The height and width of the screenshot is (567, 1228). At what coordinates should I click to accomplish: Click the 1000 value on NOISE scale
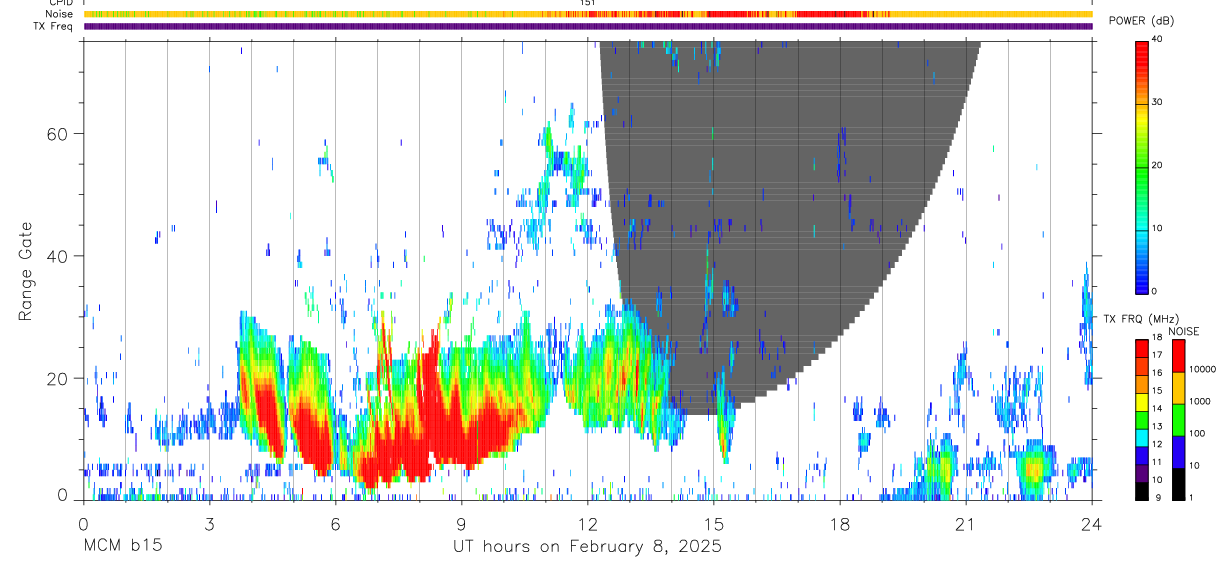point(1200,401)
